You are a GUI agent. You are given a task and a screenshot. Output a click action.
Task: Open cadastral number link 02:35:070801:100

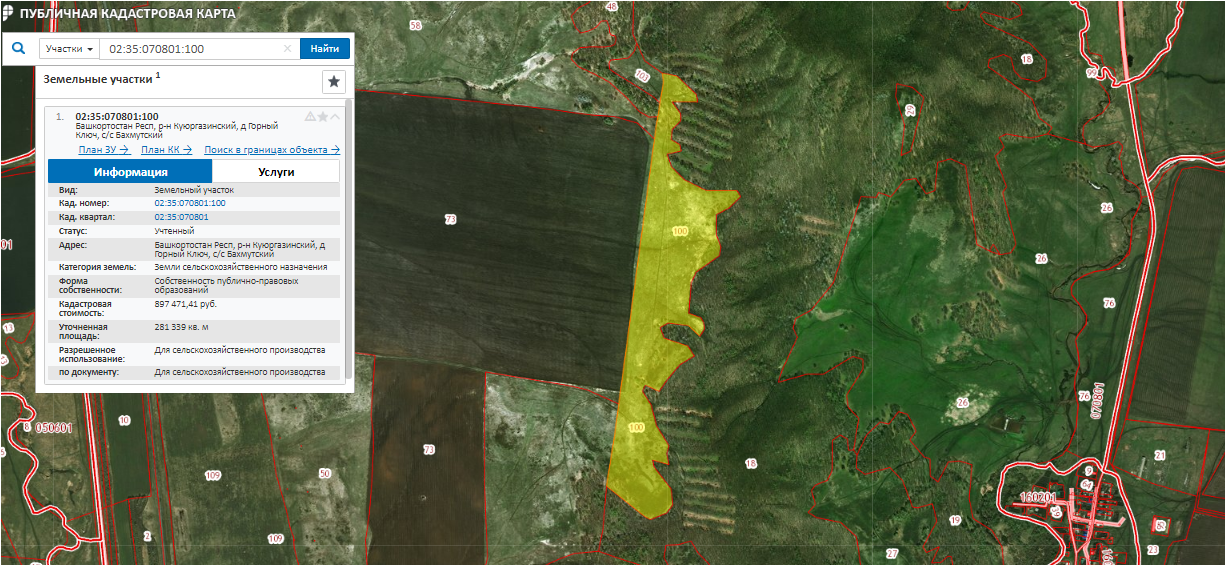189,203
